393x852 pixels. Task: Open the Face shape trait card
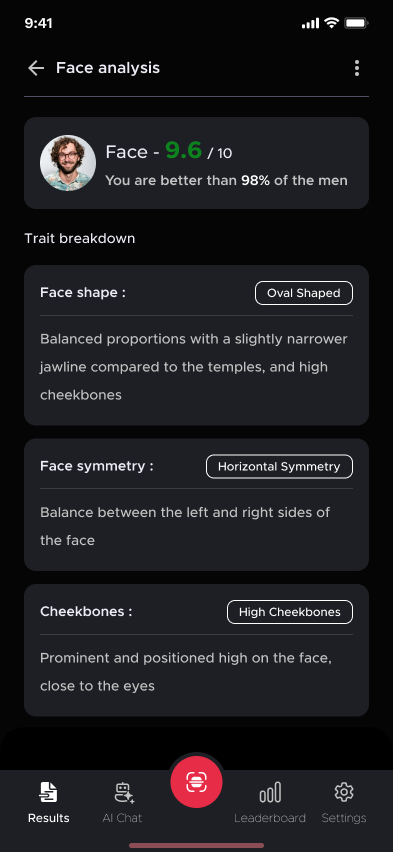pos(196,345)
